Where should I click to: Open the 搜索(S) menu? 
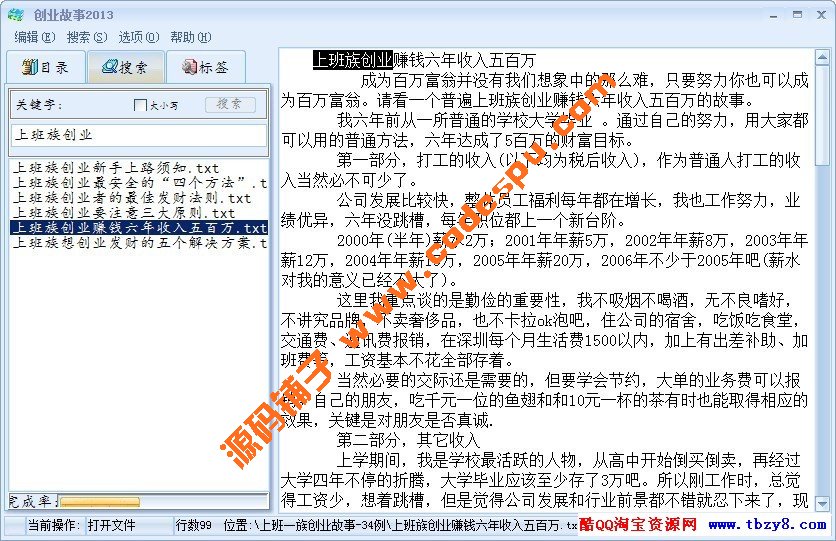[87, 37]
